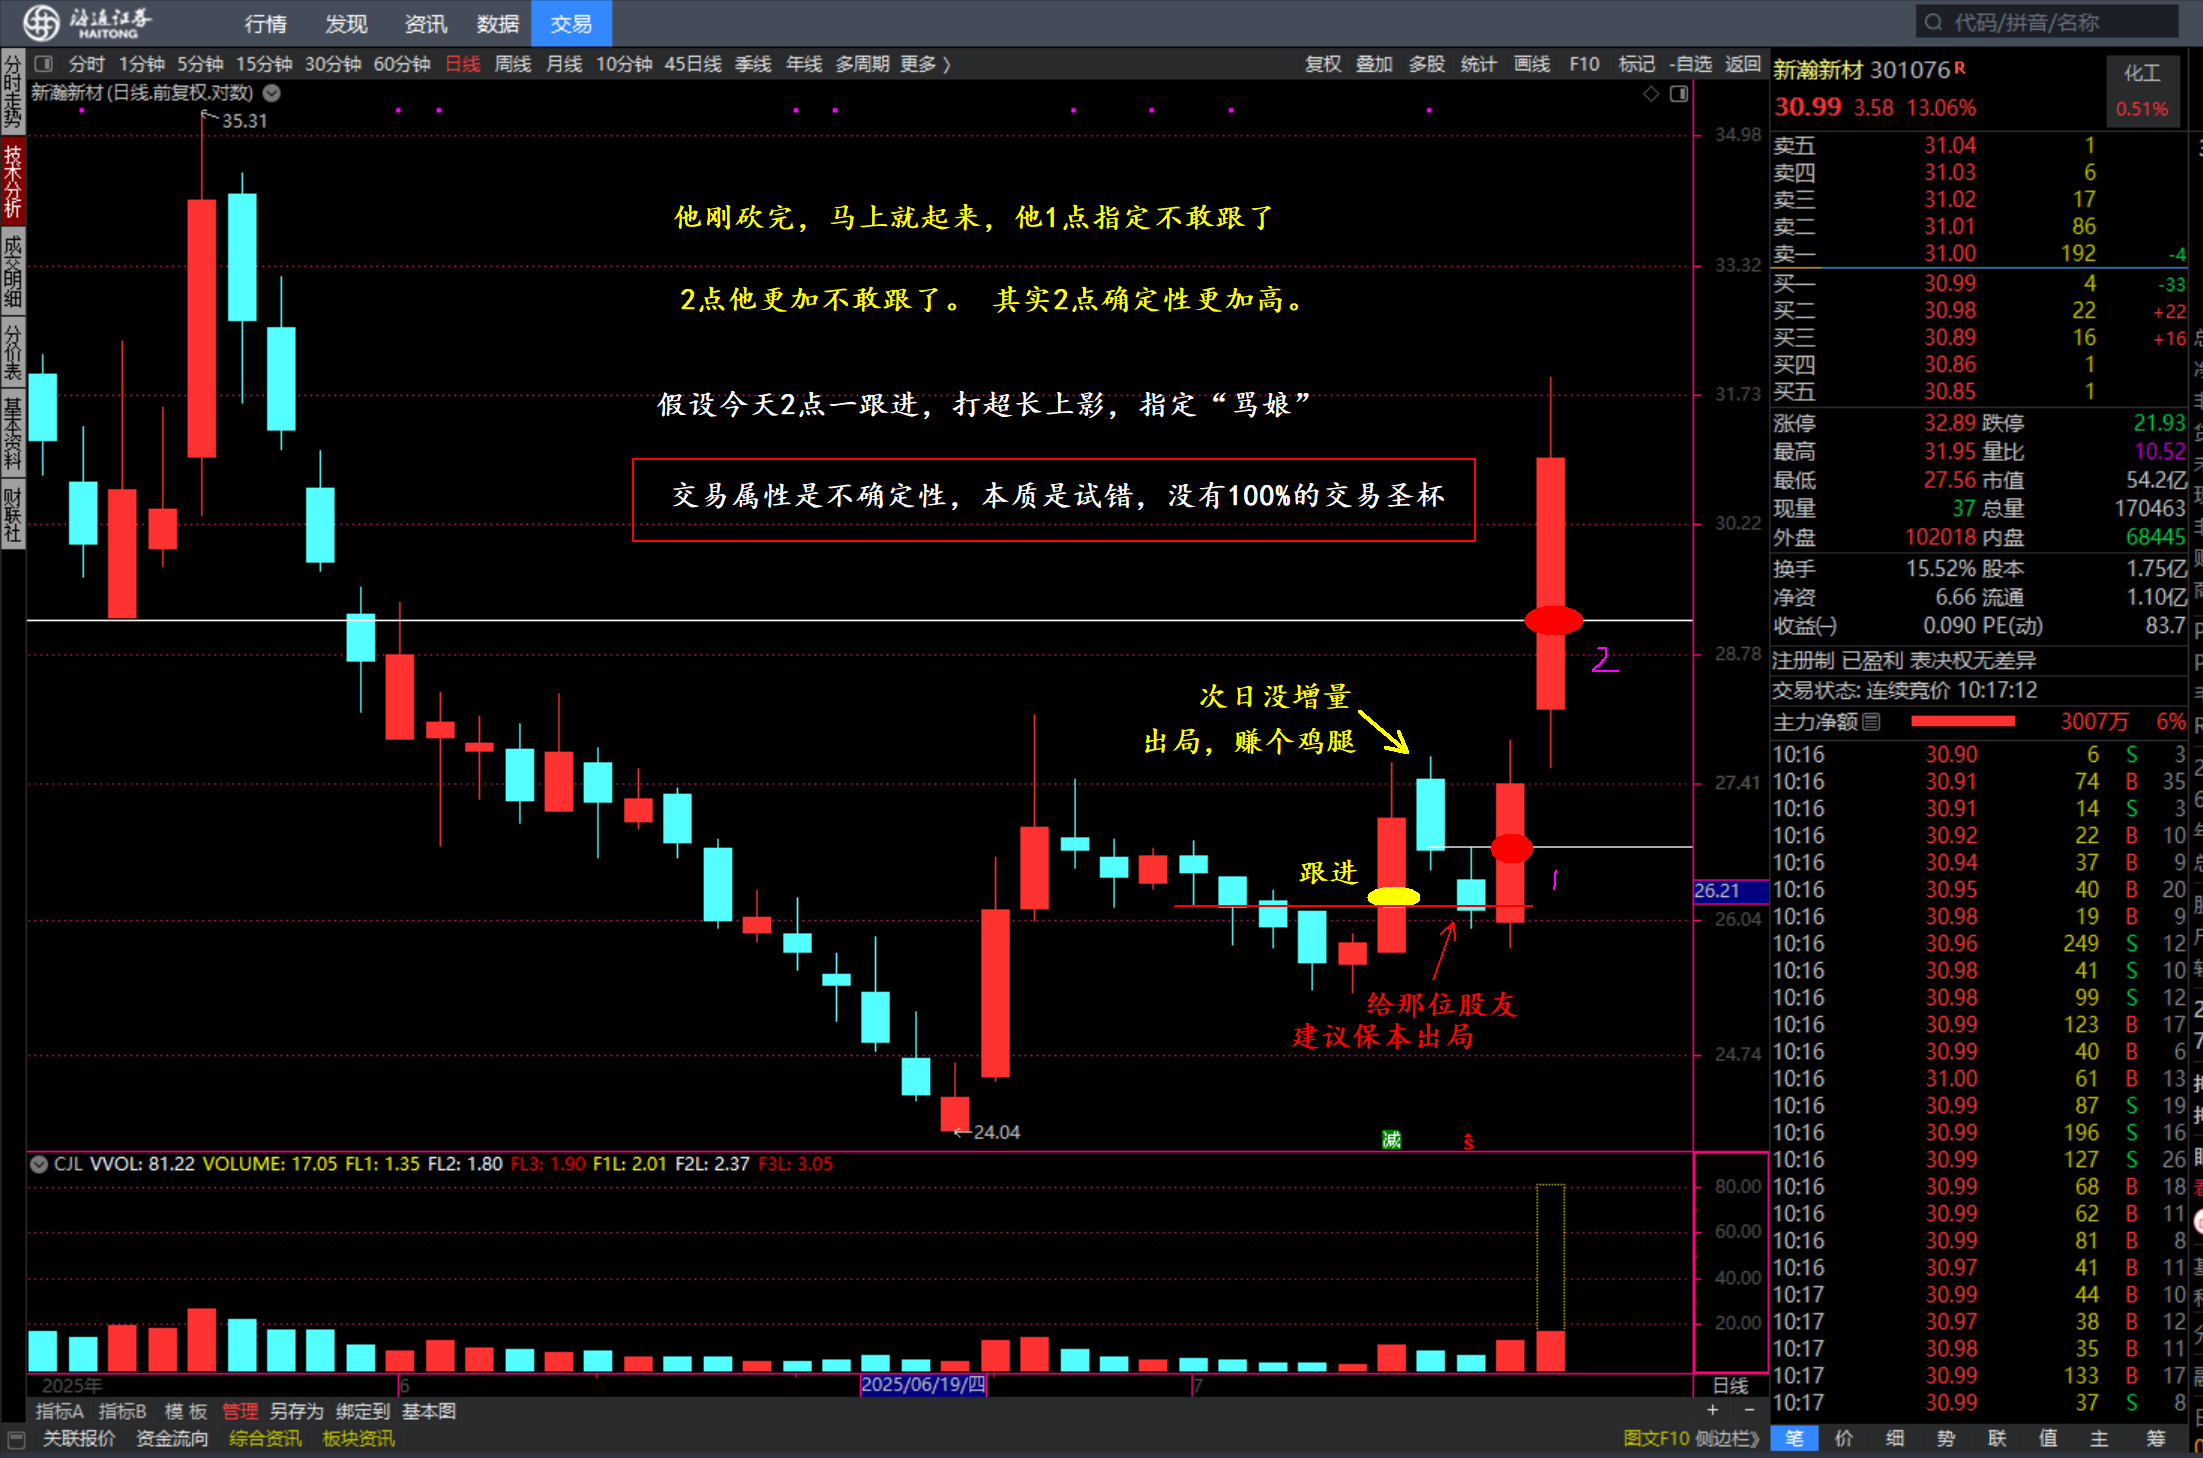Click the period toolbar panel toggle icon
This screenshot has width=2203, height=1458.
pos(43,64)
